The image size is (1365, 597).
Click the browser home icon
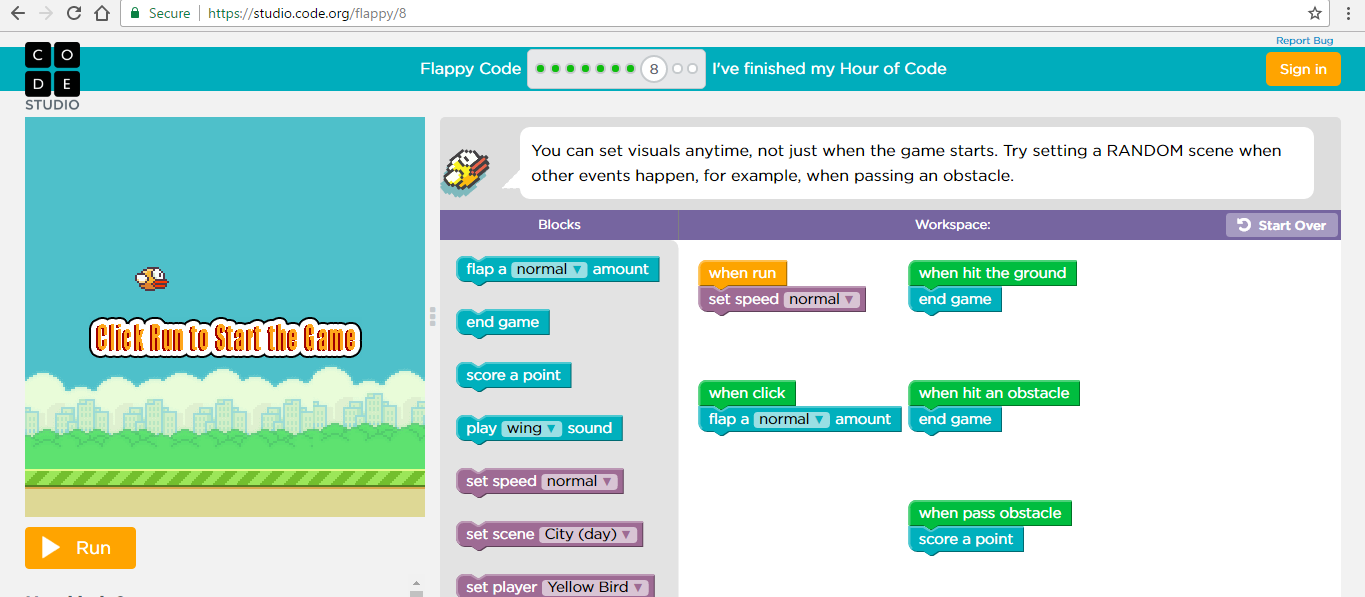[103, 13]
